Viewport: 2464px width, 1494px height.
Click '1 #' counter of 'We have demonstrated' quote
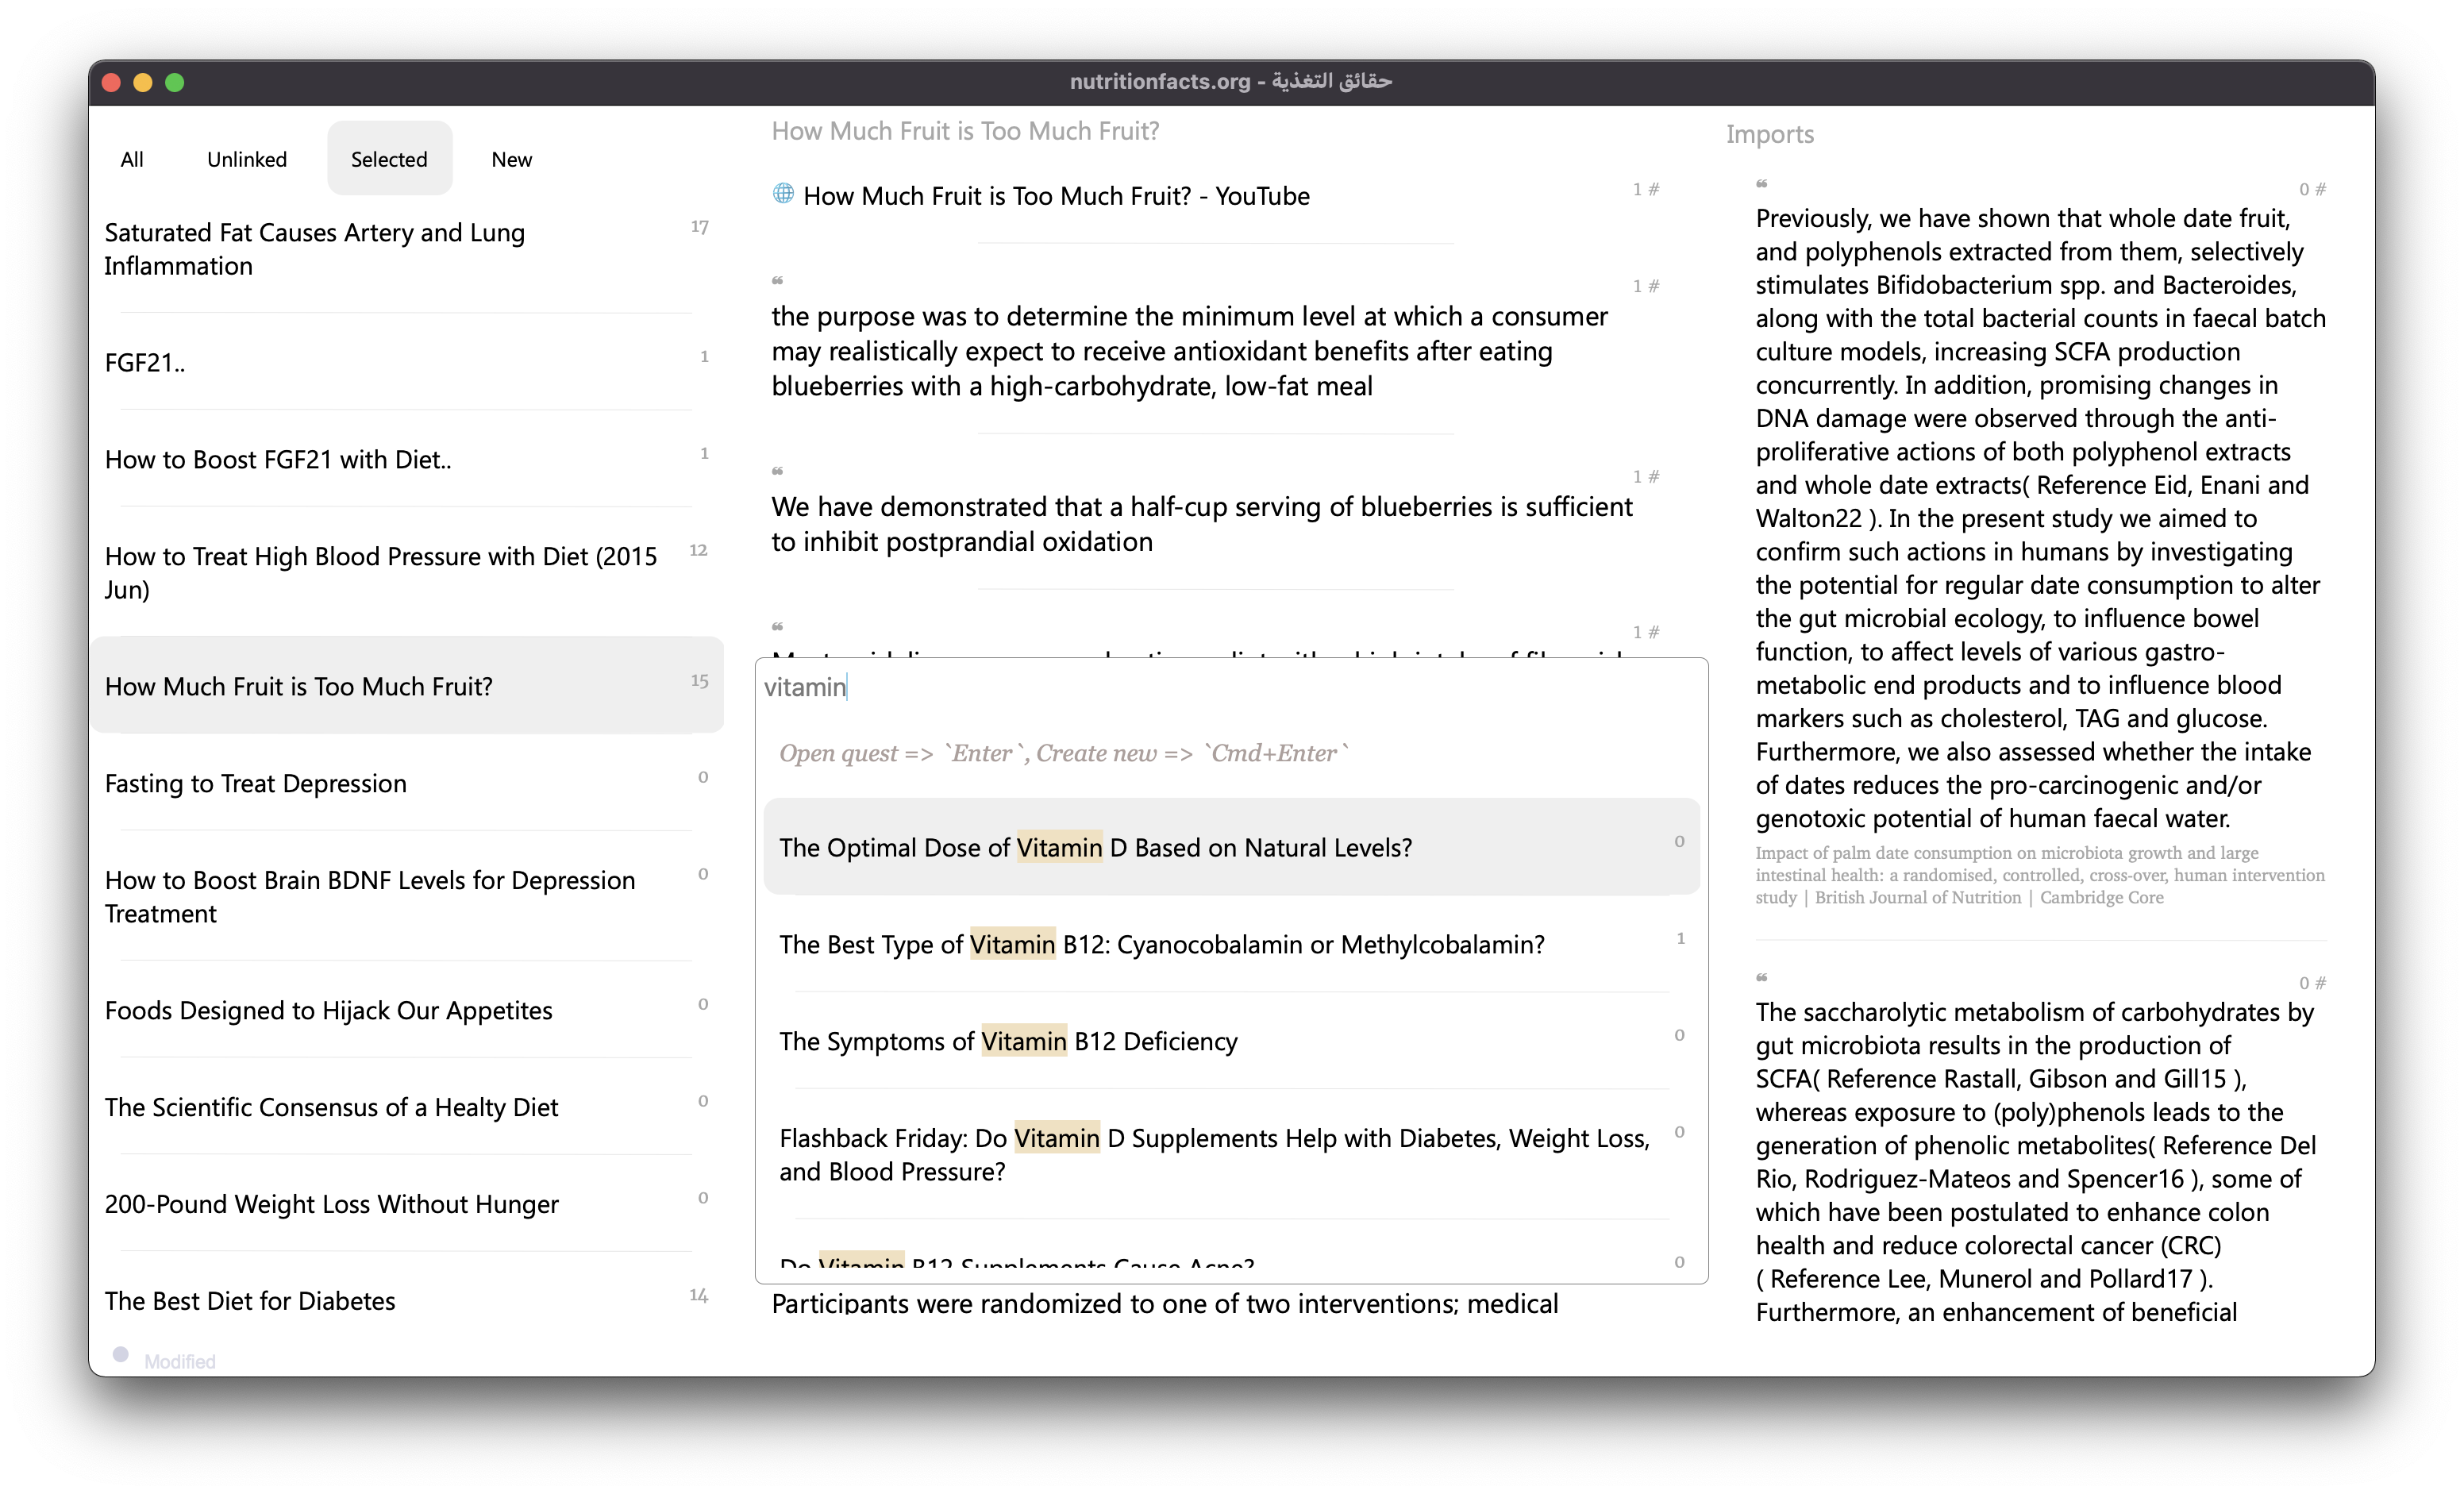[x=1646, y=476]
